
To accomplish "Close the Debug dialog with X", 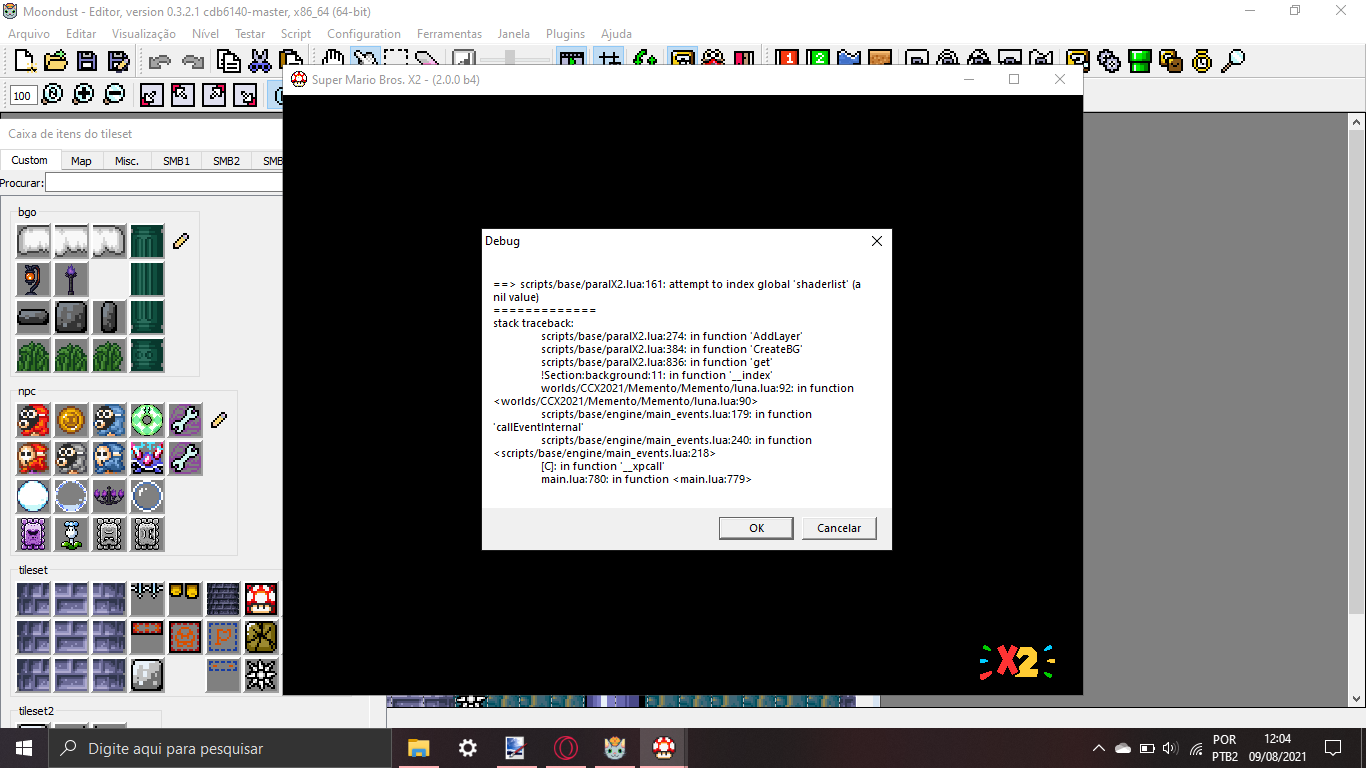I will (x=877, y=241).
